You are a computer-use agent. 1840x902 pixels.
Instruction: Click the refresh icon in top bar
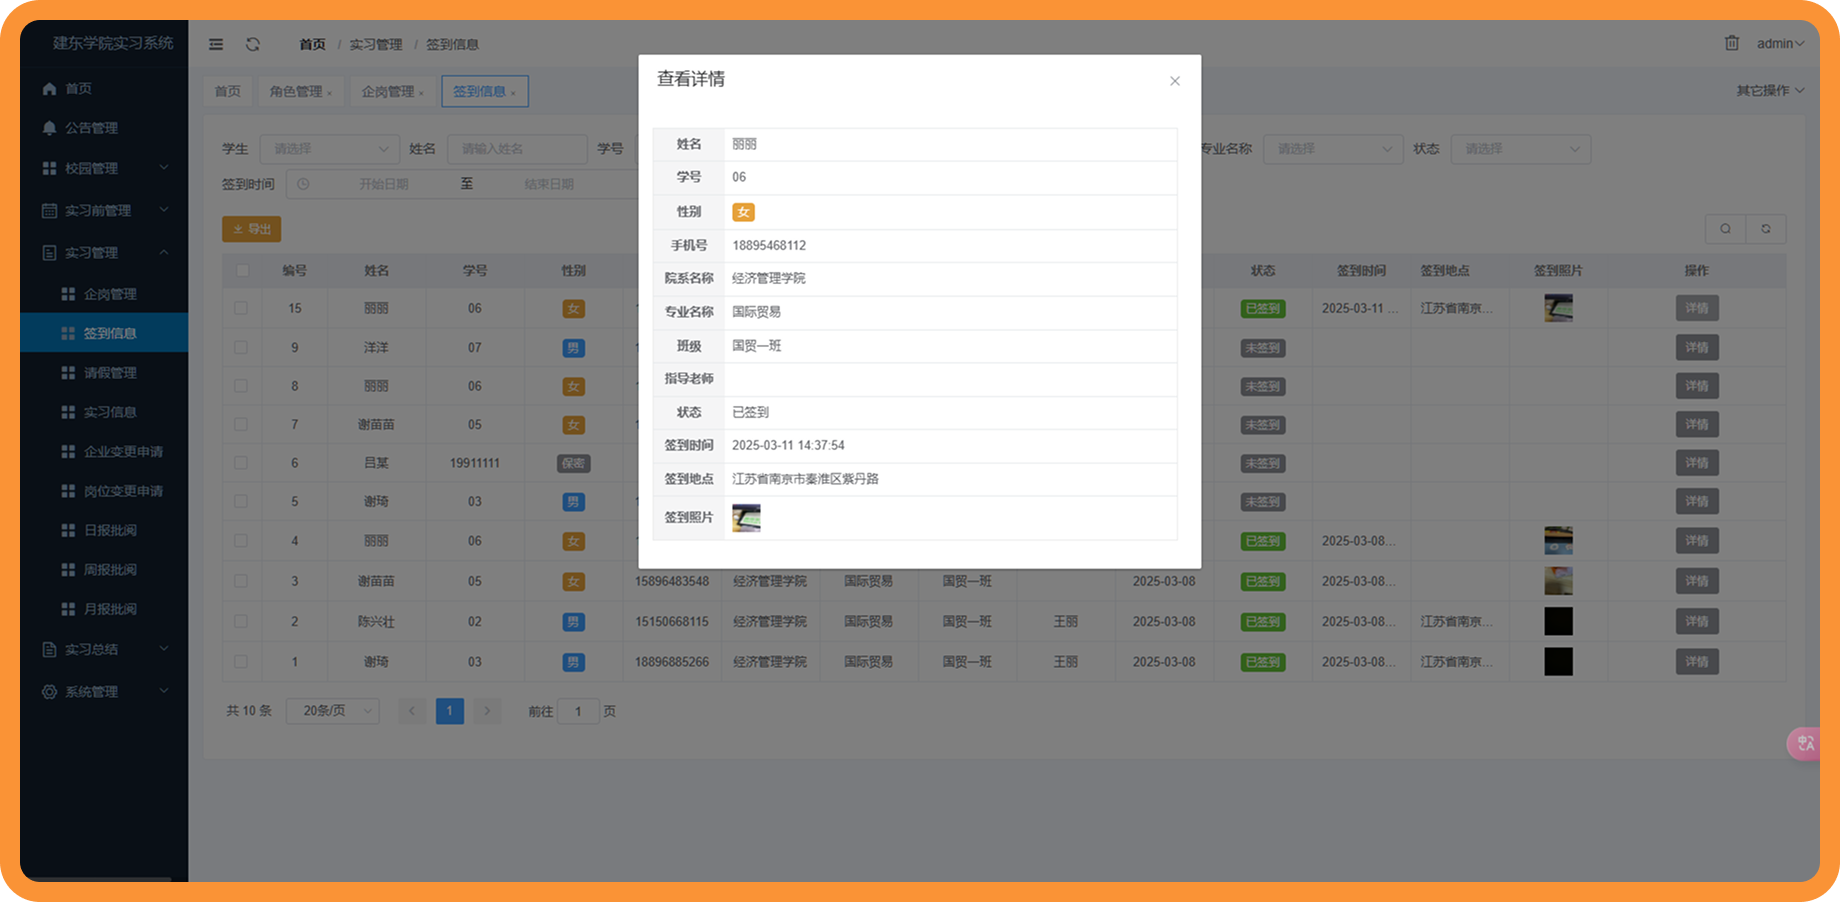point(253,44)
